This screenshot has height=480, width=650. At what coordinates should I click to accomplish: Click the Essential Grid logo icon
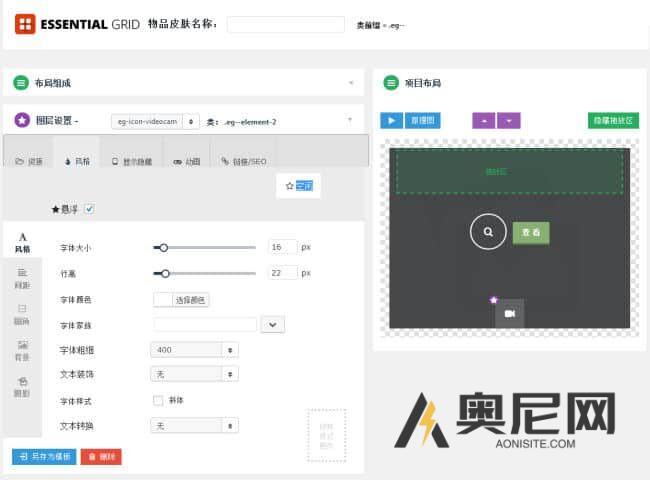pos(25,24)
